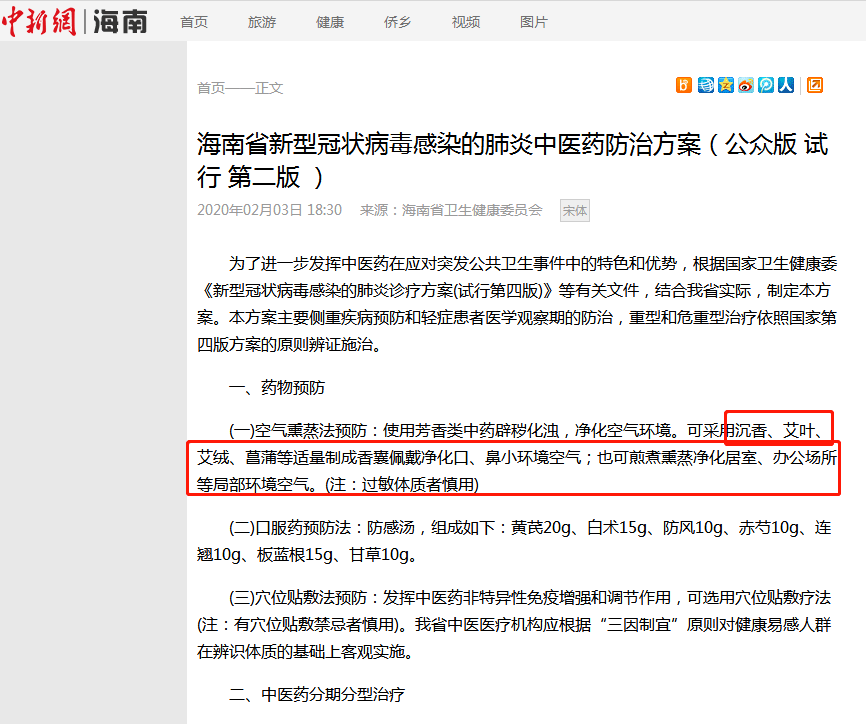866x724 pixels.
Task: Share the article to Sina Weibo
Action: click(746, 85)
